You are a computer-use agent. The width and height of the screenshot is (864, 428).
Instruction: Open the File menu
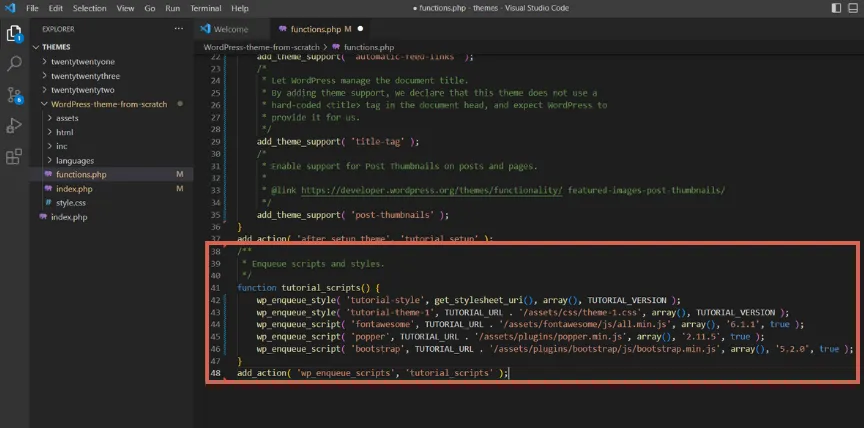coord(32,8)
